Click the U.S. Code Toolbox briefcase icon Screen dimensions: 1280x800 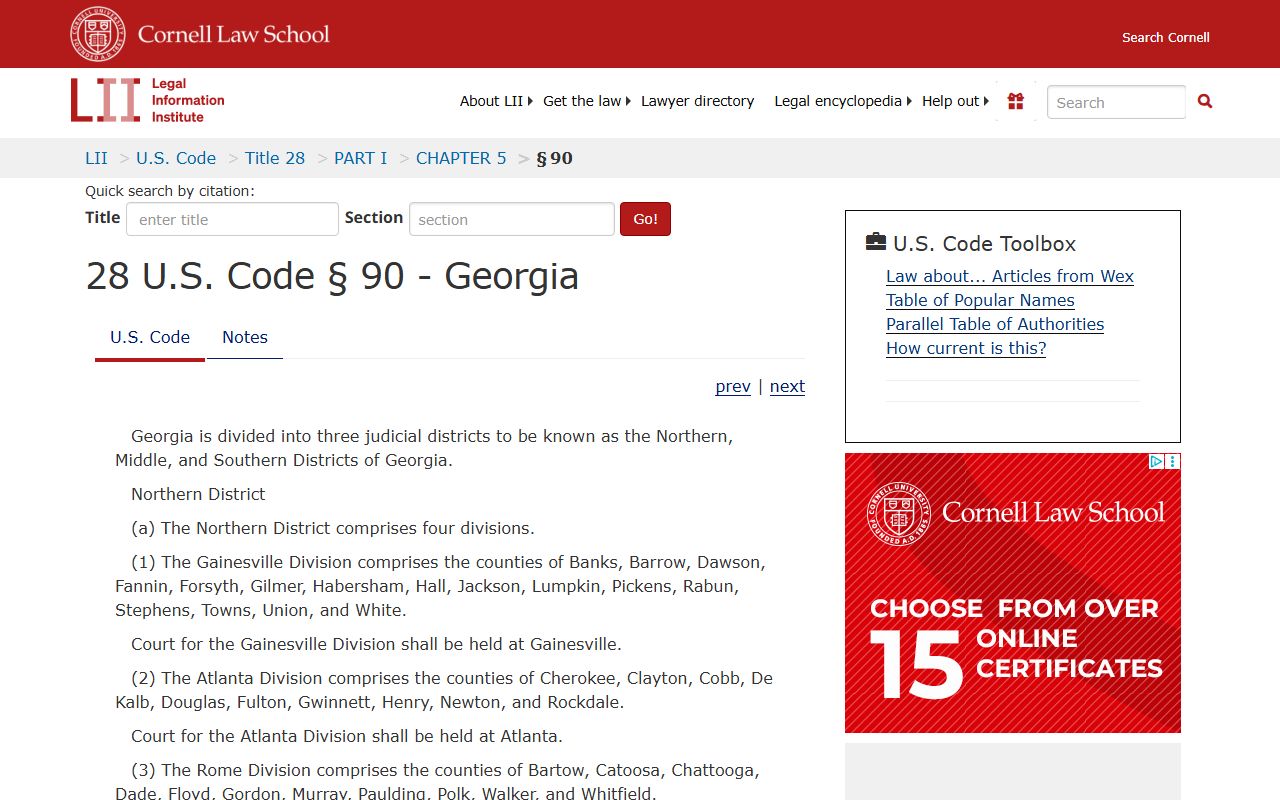876,242
